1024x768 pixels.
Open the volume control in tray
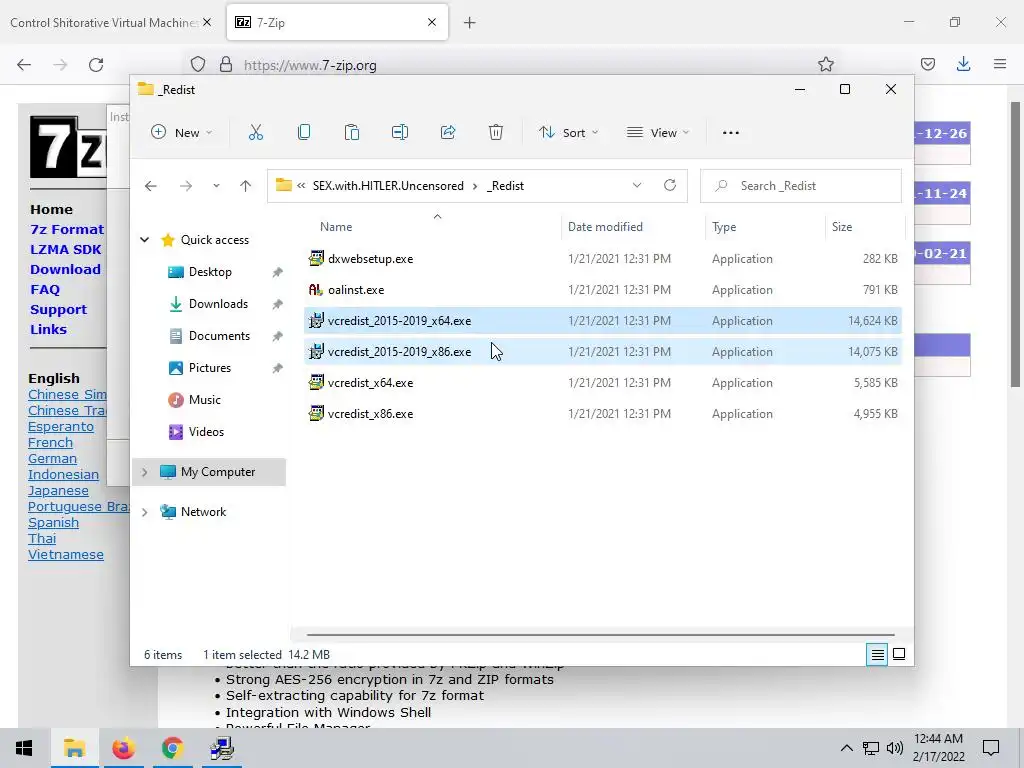click(895, 748)
